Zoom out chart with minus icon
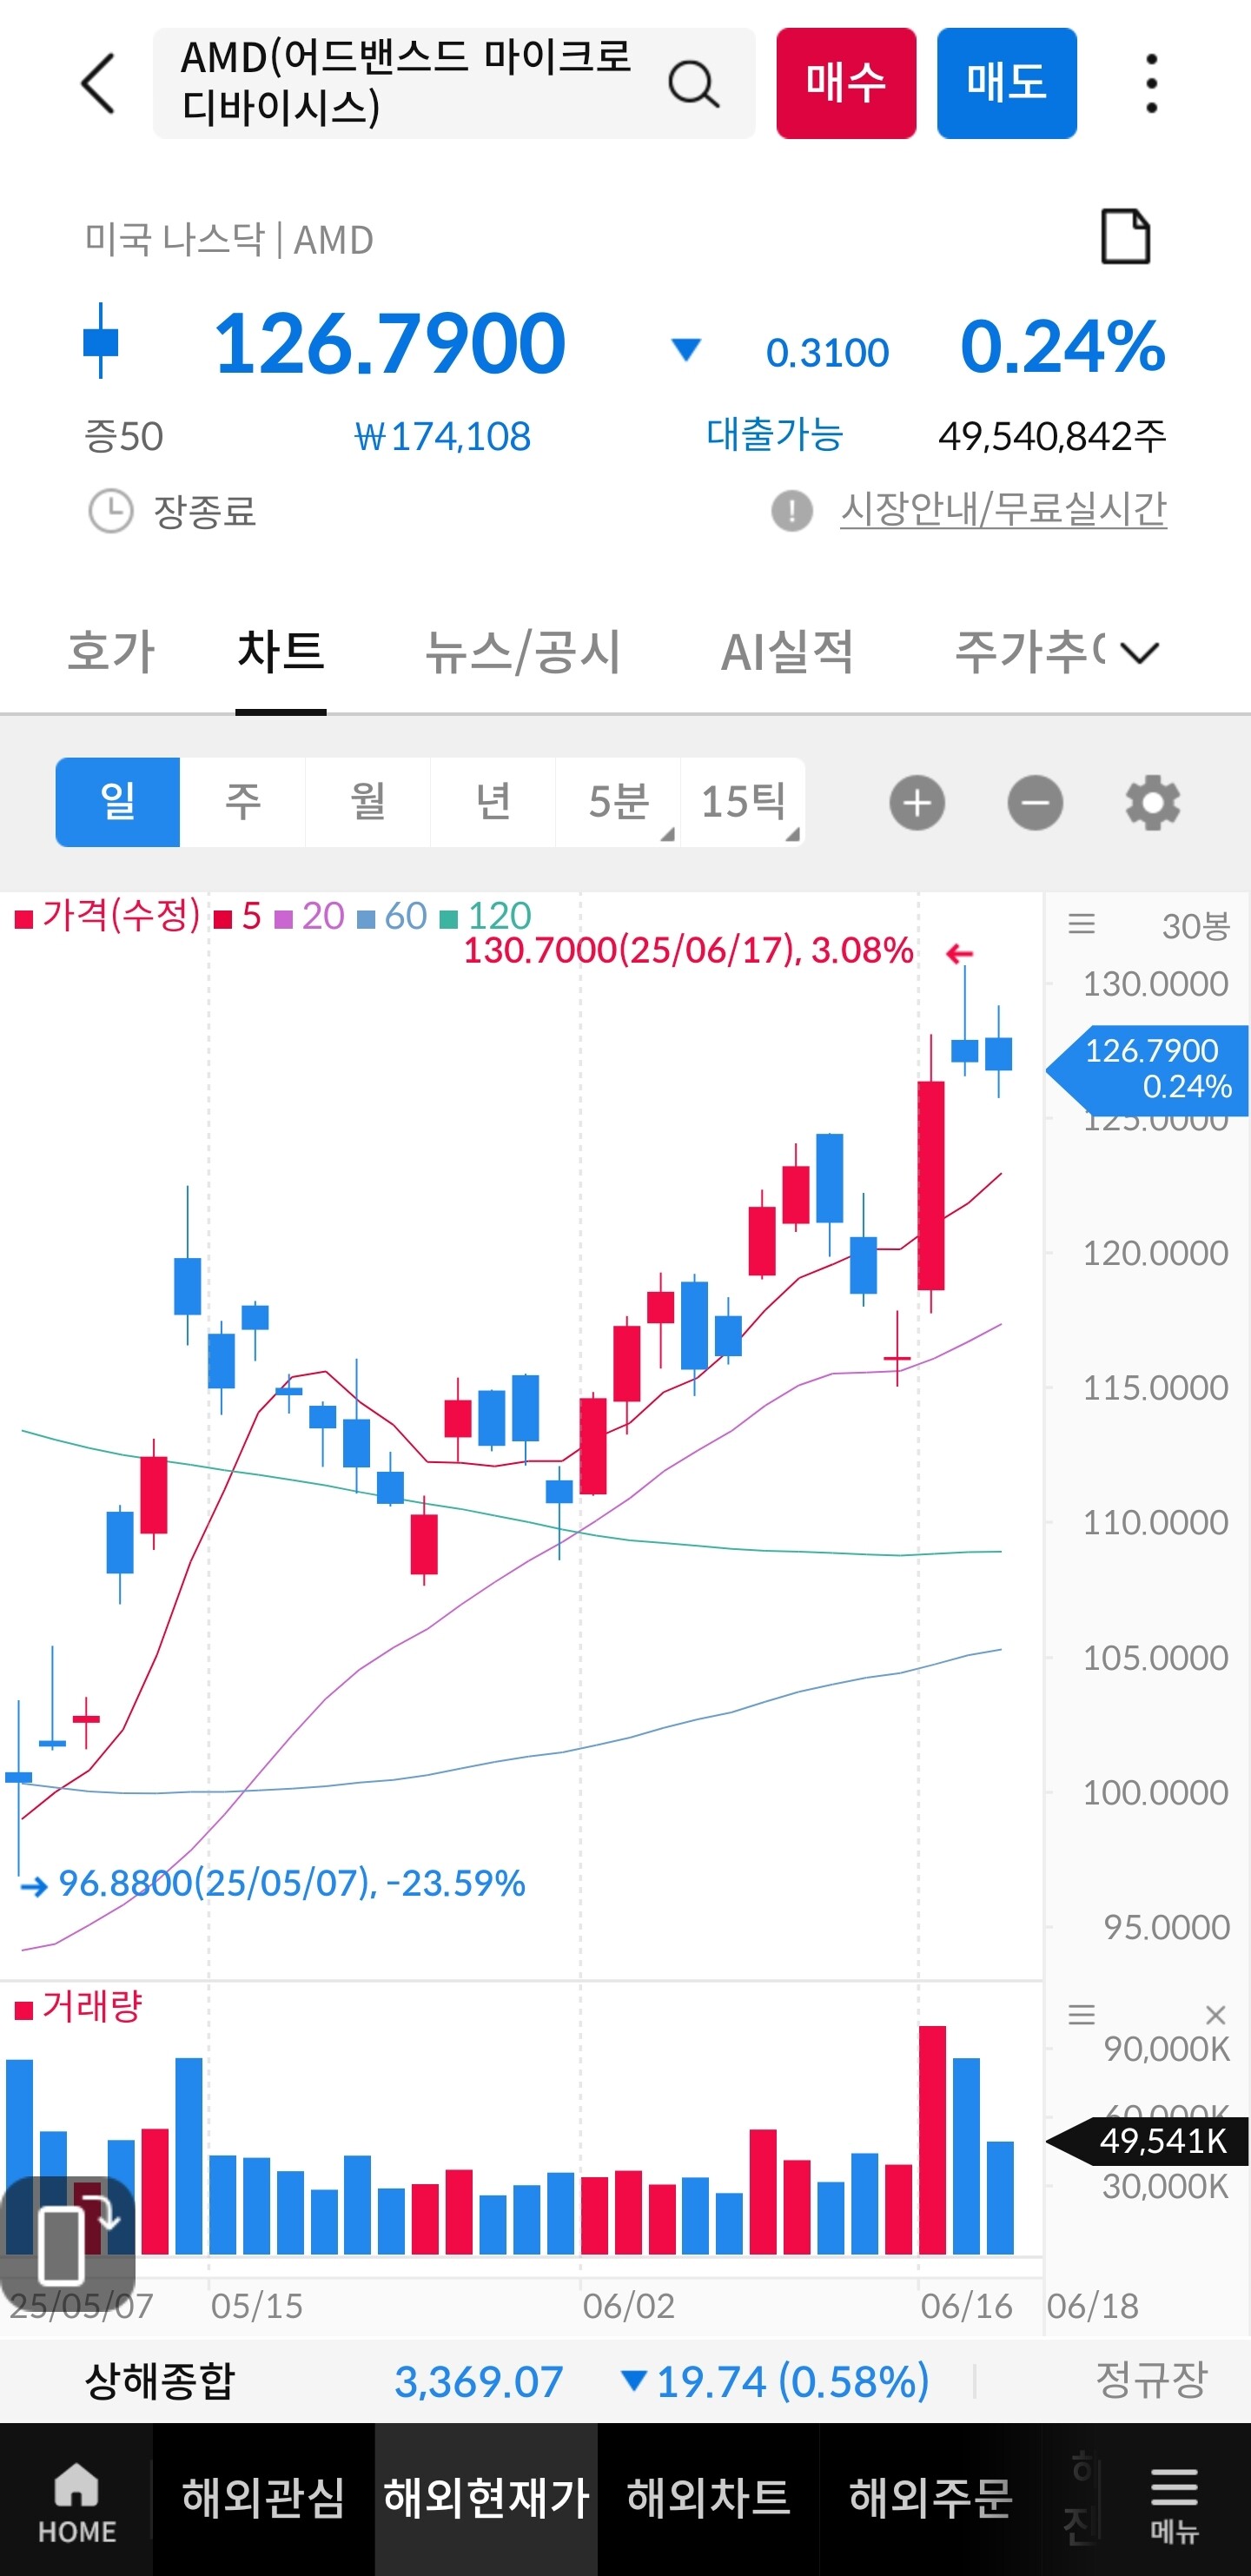 [1035, 802]
